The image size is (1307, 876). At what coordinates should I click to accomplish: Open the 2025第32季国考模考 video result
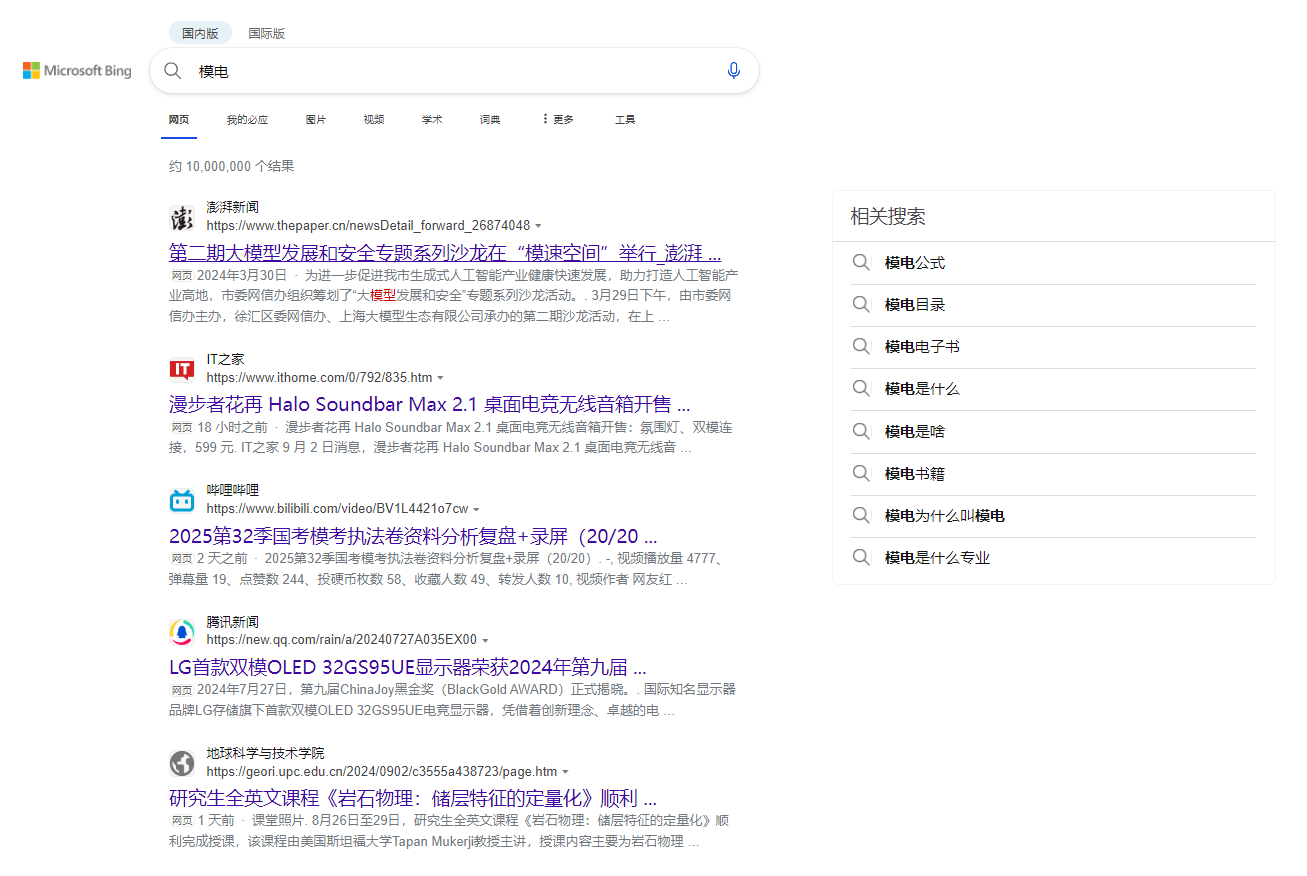click(413, 536)
